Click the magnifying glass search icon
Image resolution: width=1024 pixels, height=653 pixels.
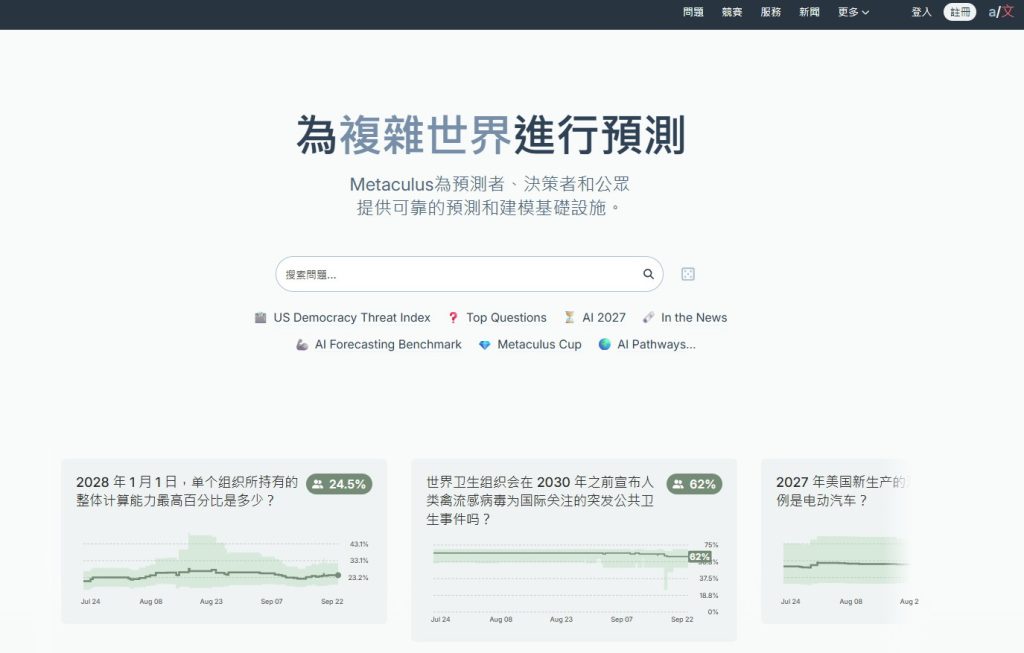pos(648,274)
